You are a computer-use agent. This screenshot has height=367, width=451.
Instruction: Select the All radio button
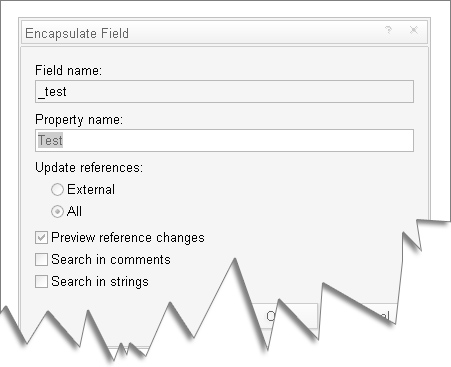(57, 211)
